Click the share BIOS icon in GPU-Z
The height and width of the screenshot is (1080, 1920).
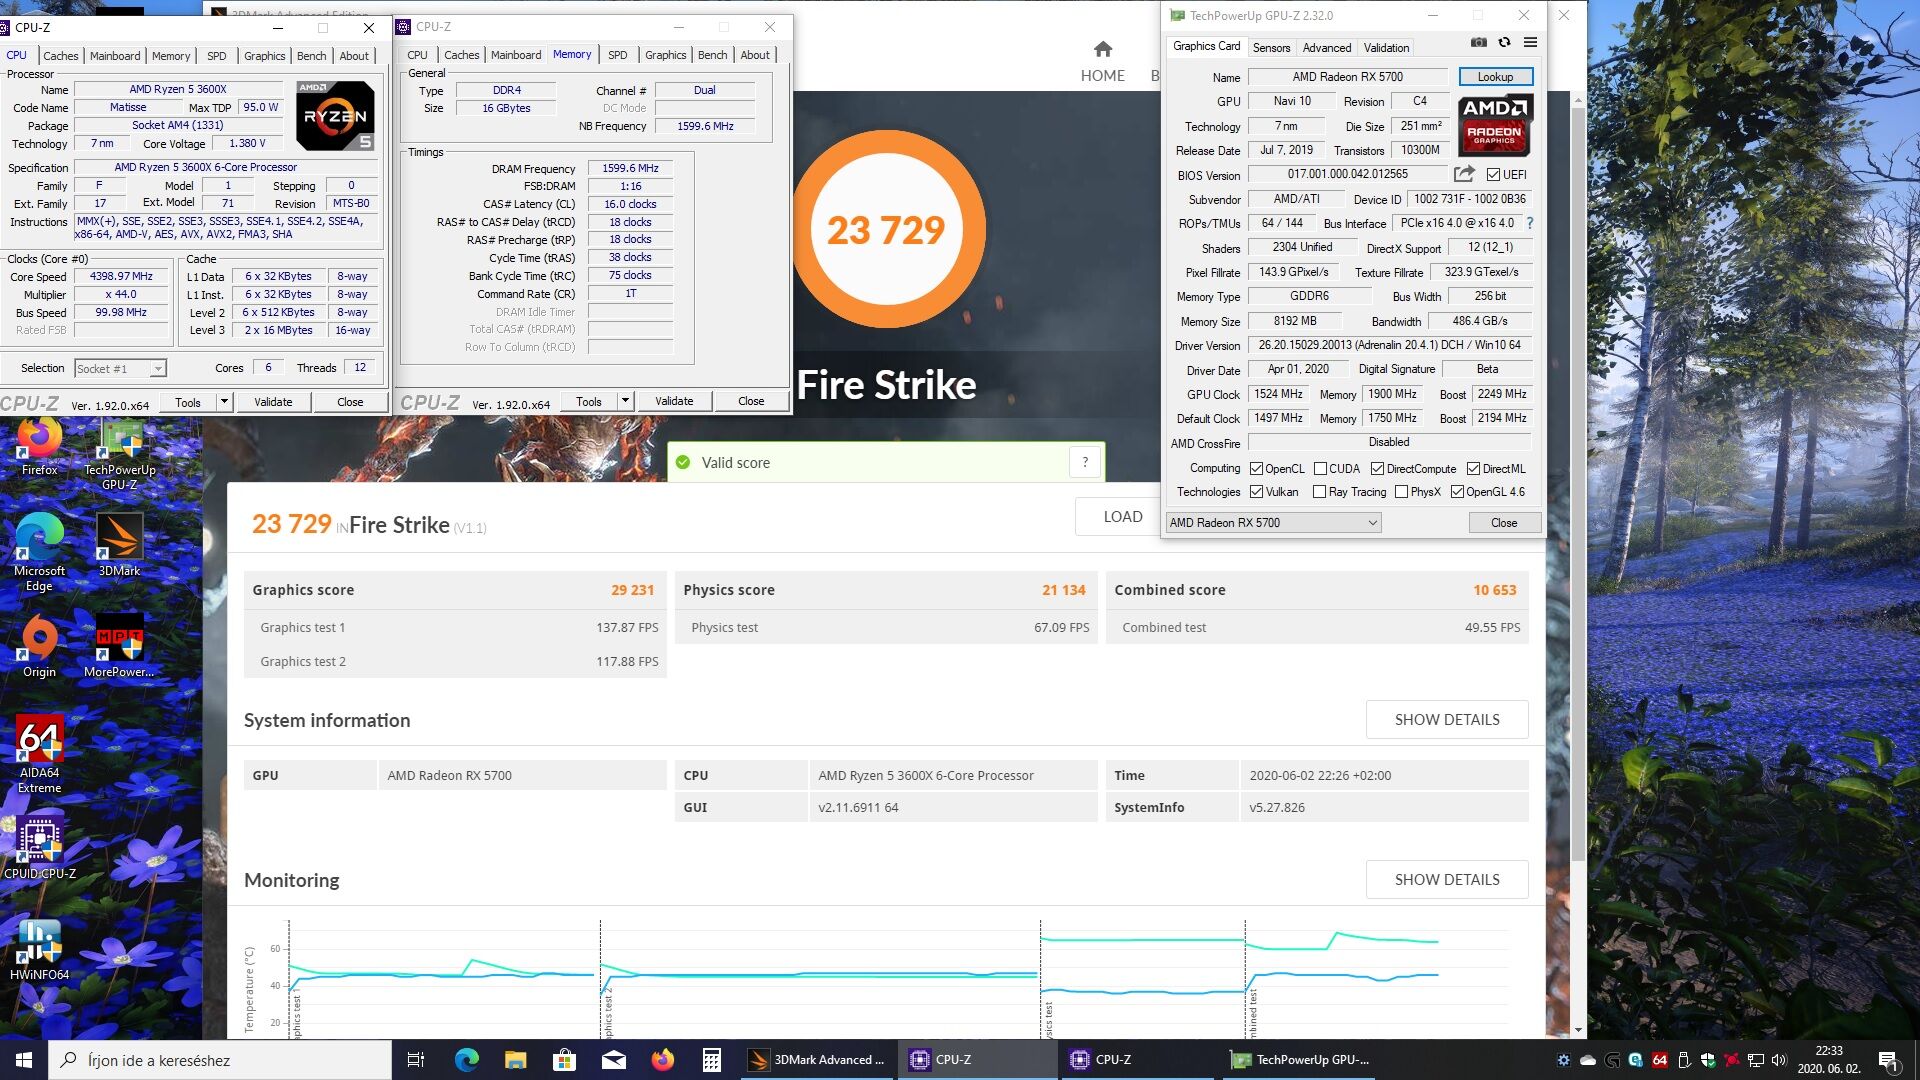[1464, 174]
